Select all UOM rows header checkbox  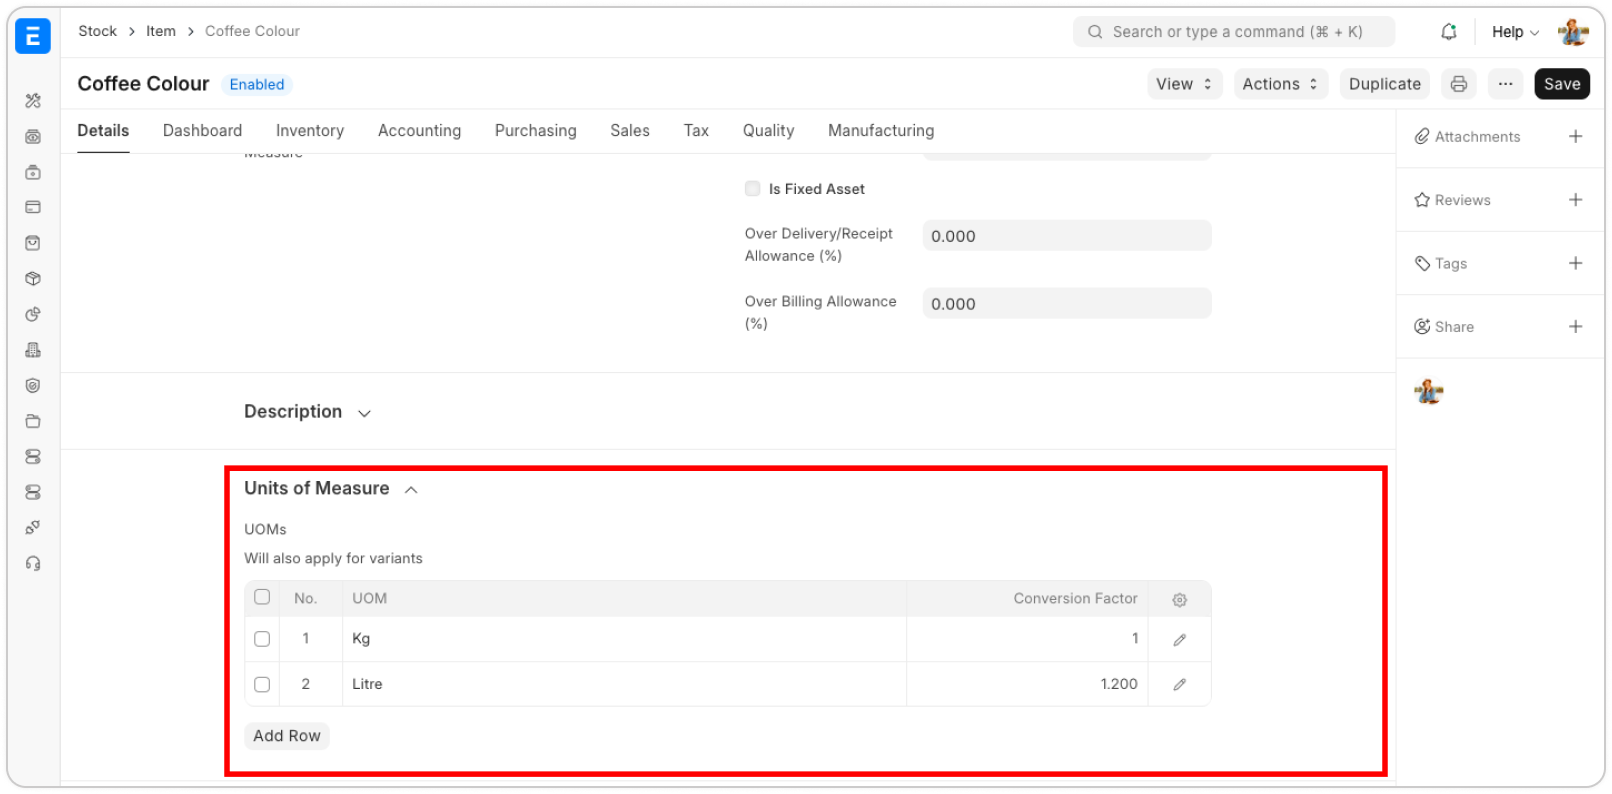262,597
